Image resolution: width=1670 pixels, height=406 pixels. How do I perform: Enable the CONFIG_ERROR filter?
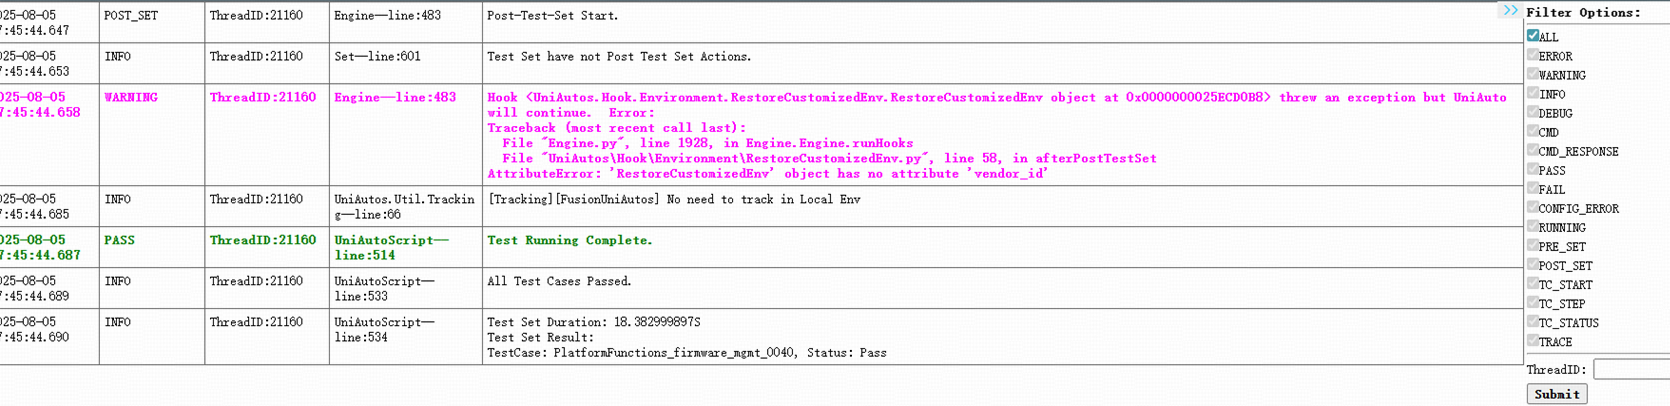point(1533,207)
